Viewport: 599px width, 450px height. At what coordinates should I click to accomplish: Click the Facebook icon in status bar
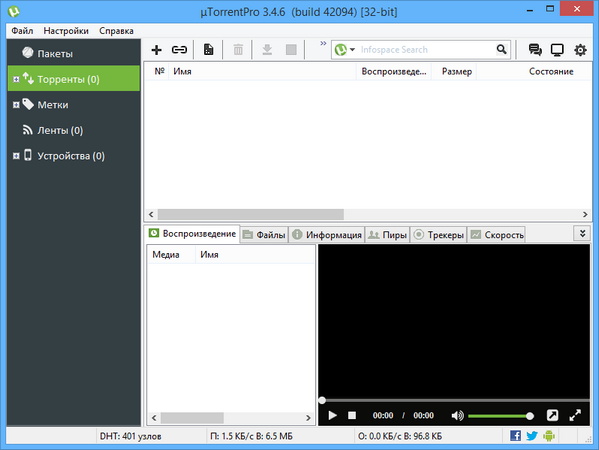[x=515, y=435]
